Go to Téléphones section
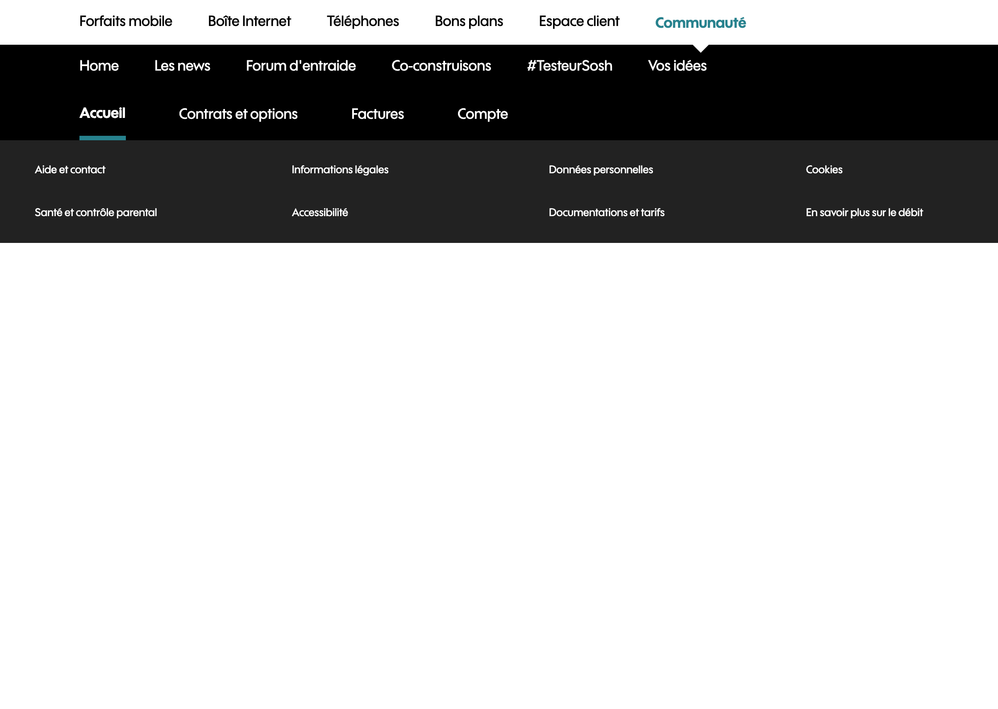The image size is (998, 709). coord(362,21)
